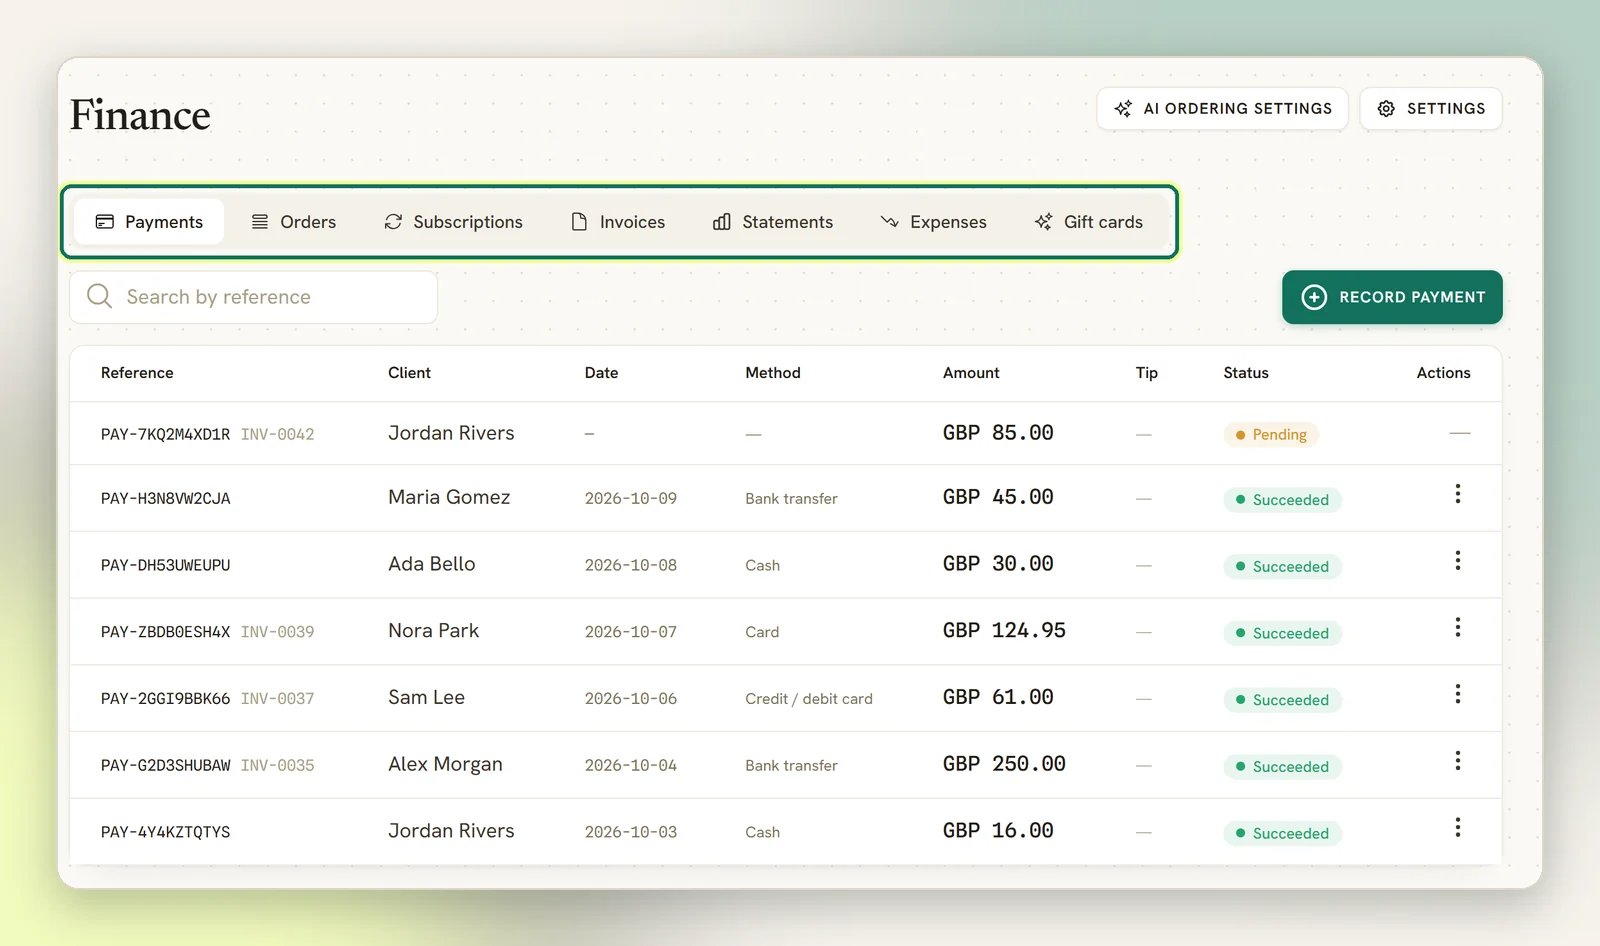1600x946 pixels.
Task: Click the Pending status badge
Action: [1271, 434]
